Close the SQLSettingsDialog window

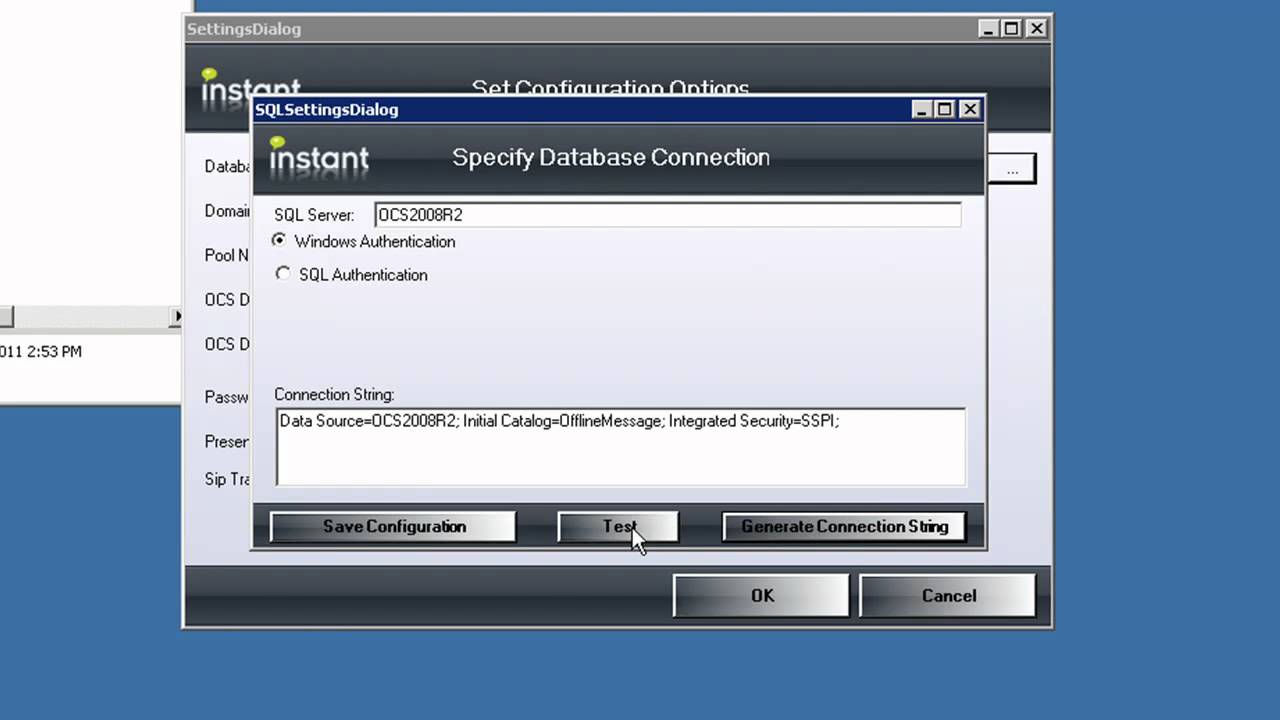969,110
